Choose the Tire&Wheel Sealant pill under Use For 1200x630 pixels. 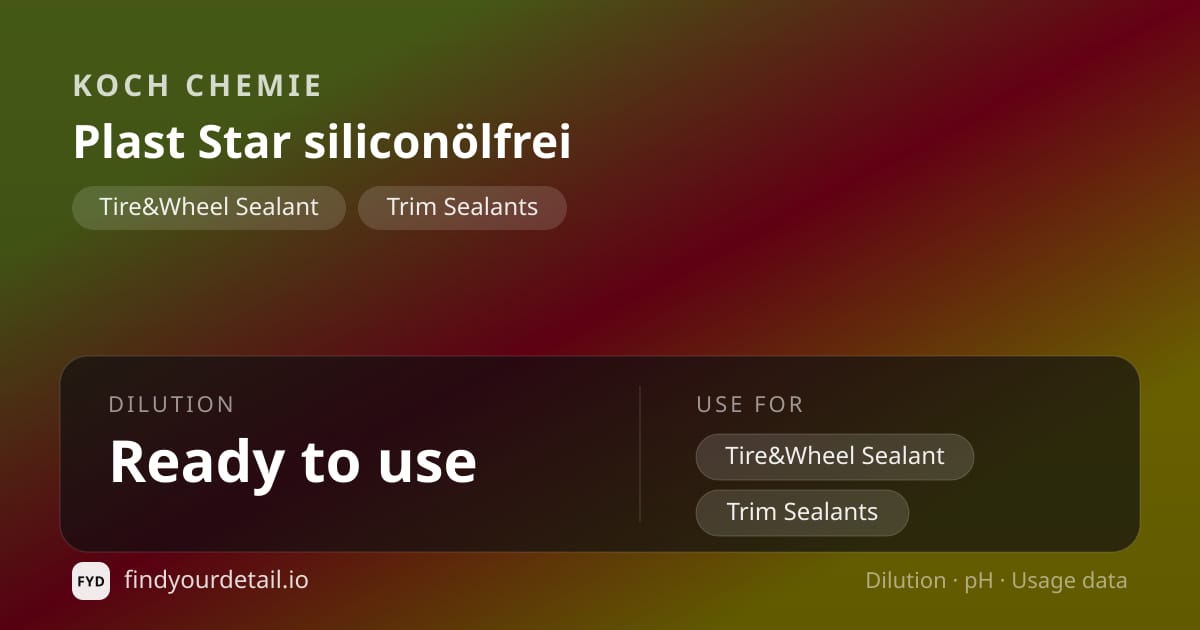coord(835,456)
